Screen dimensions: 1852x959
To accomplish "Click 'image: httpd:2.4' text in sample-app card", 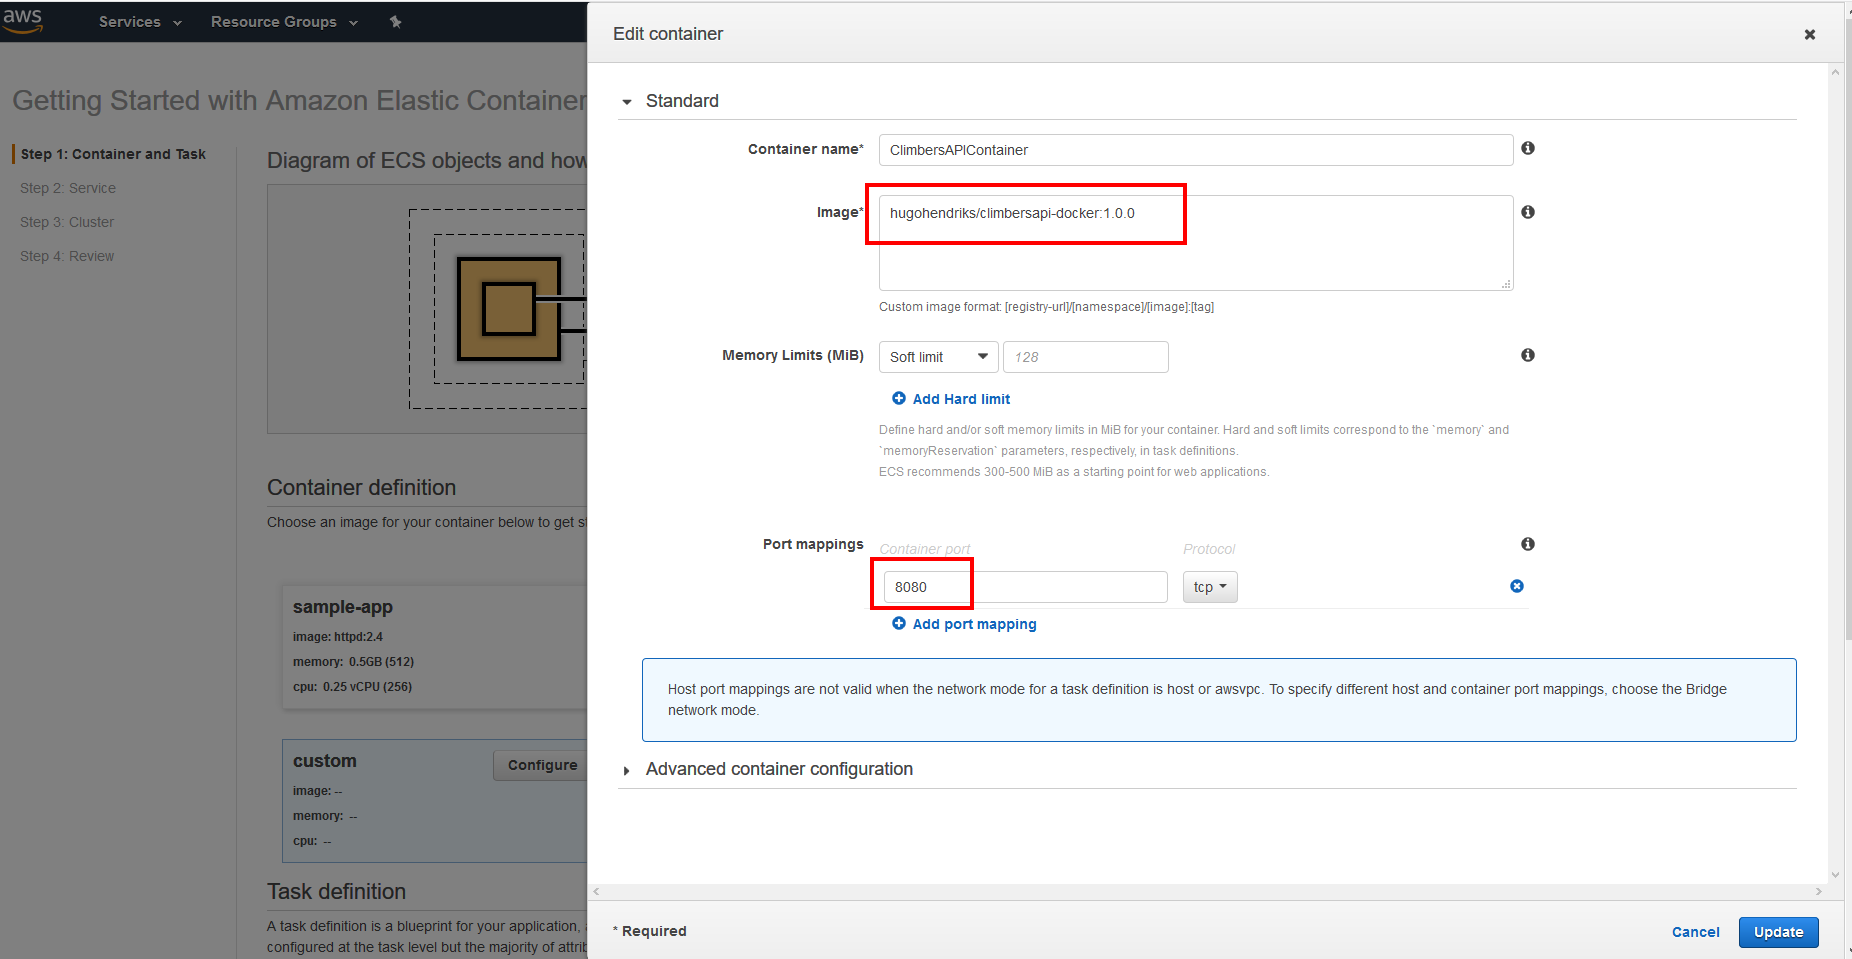I will pos(338,637).
